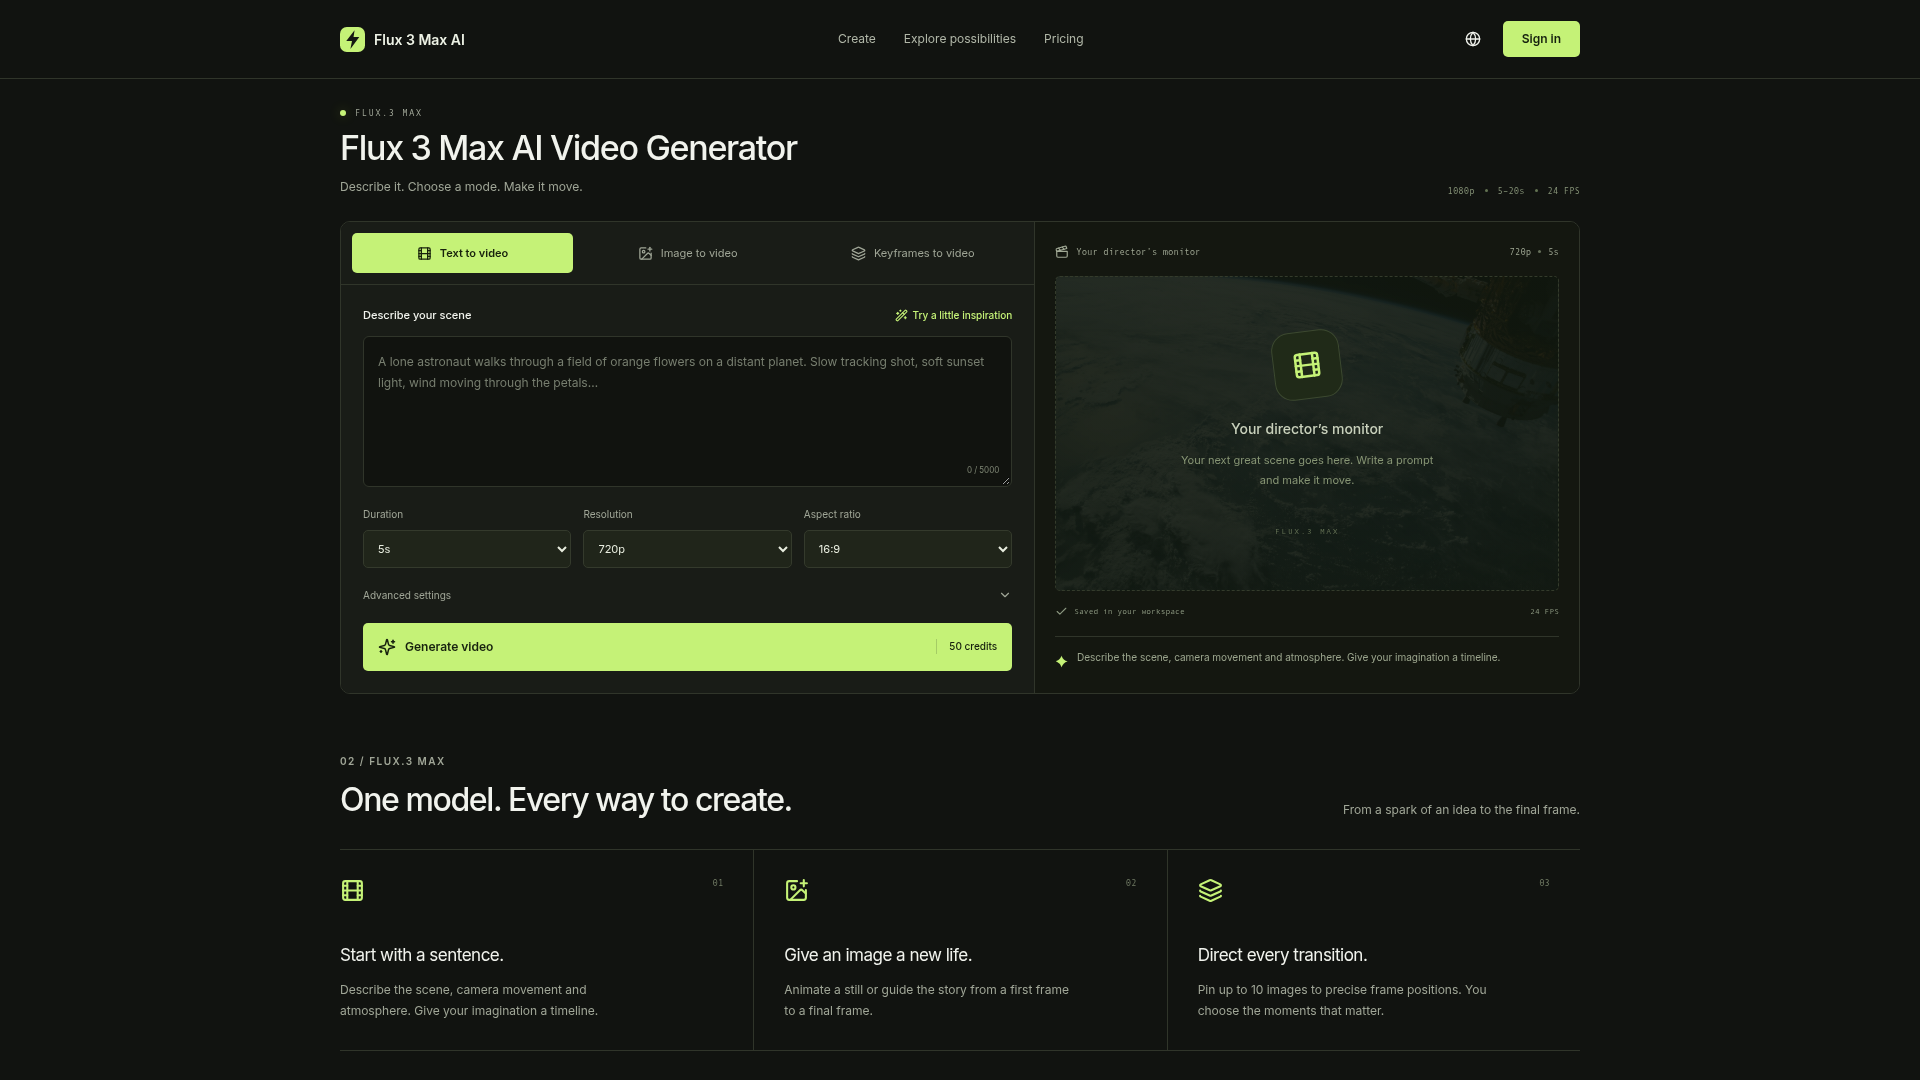Click the Direct every transition heading

[1282, 955]
